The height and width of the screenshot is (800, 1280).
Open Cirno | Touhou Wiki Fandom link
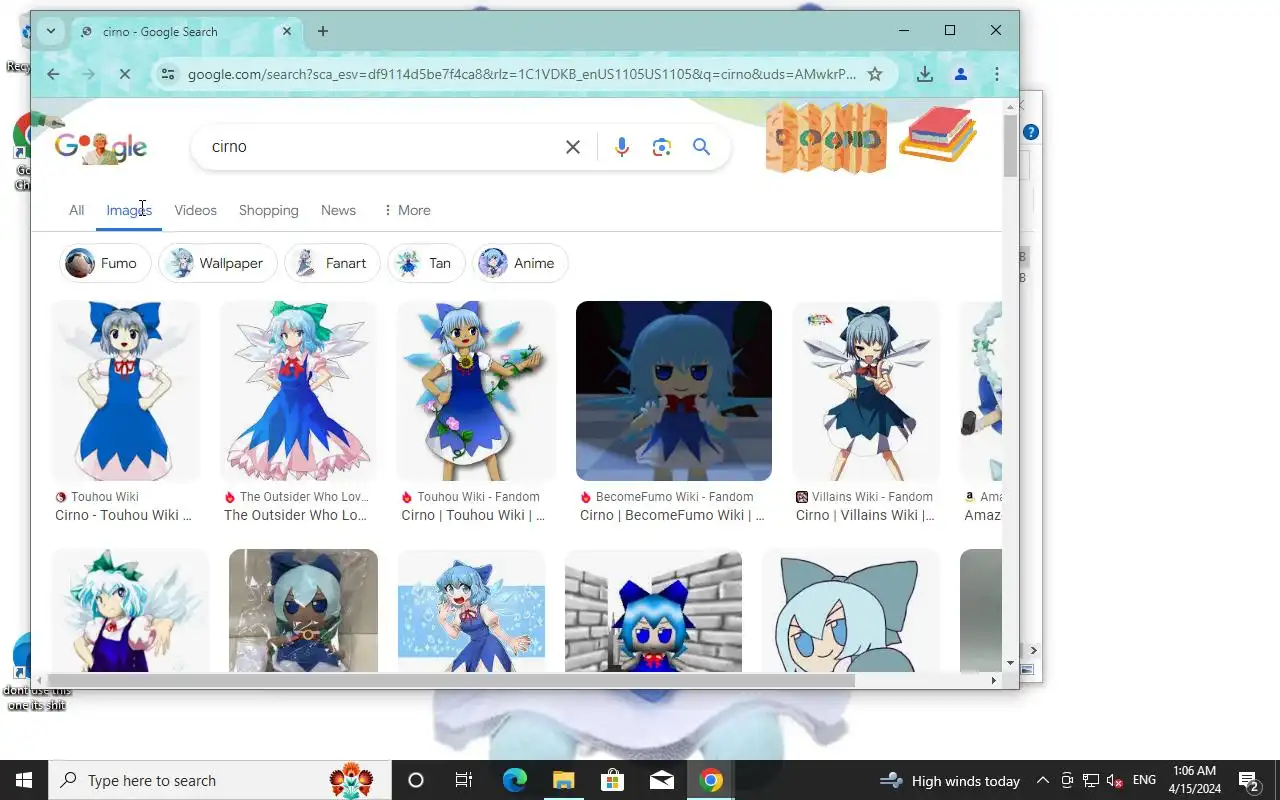point(473,515)
